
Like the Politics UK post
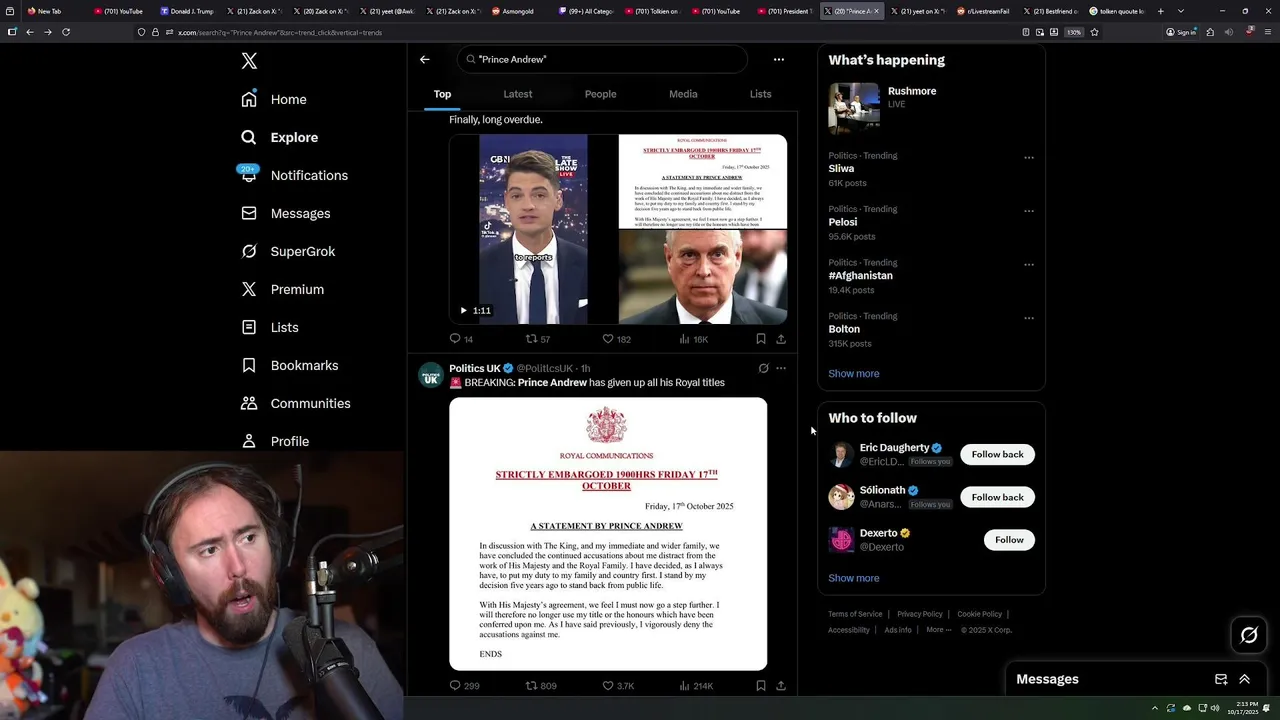click(x=618, y=686)
